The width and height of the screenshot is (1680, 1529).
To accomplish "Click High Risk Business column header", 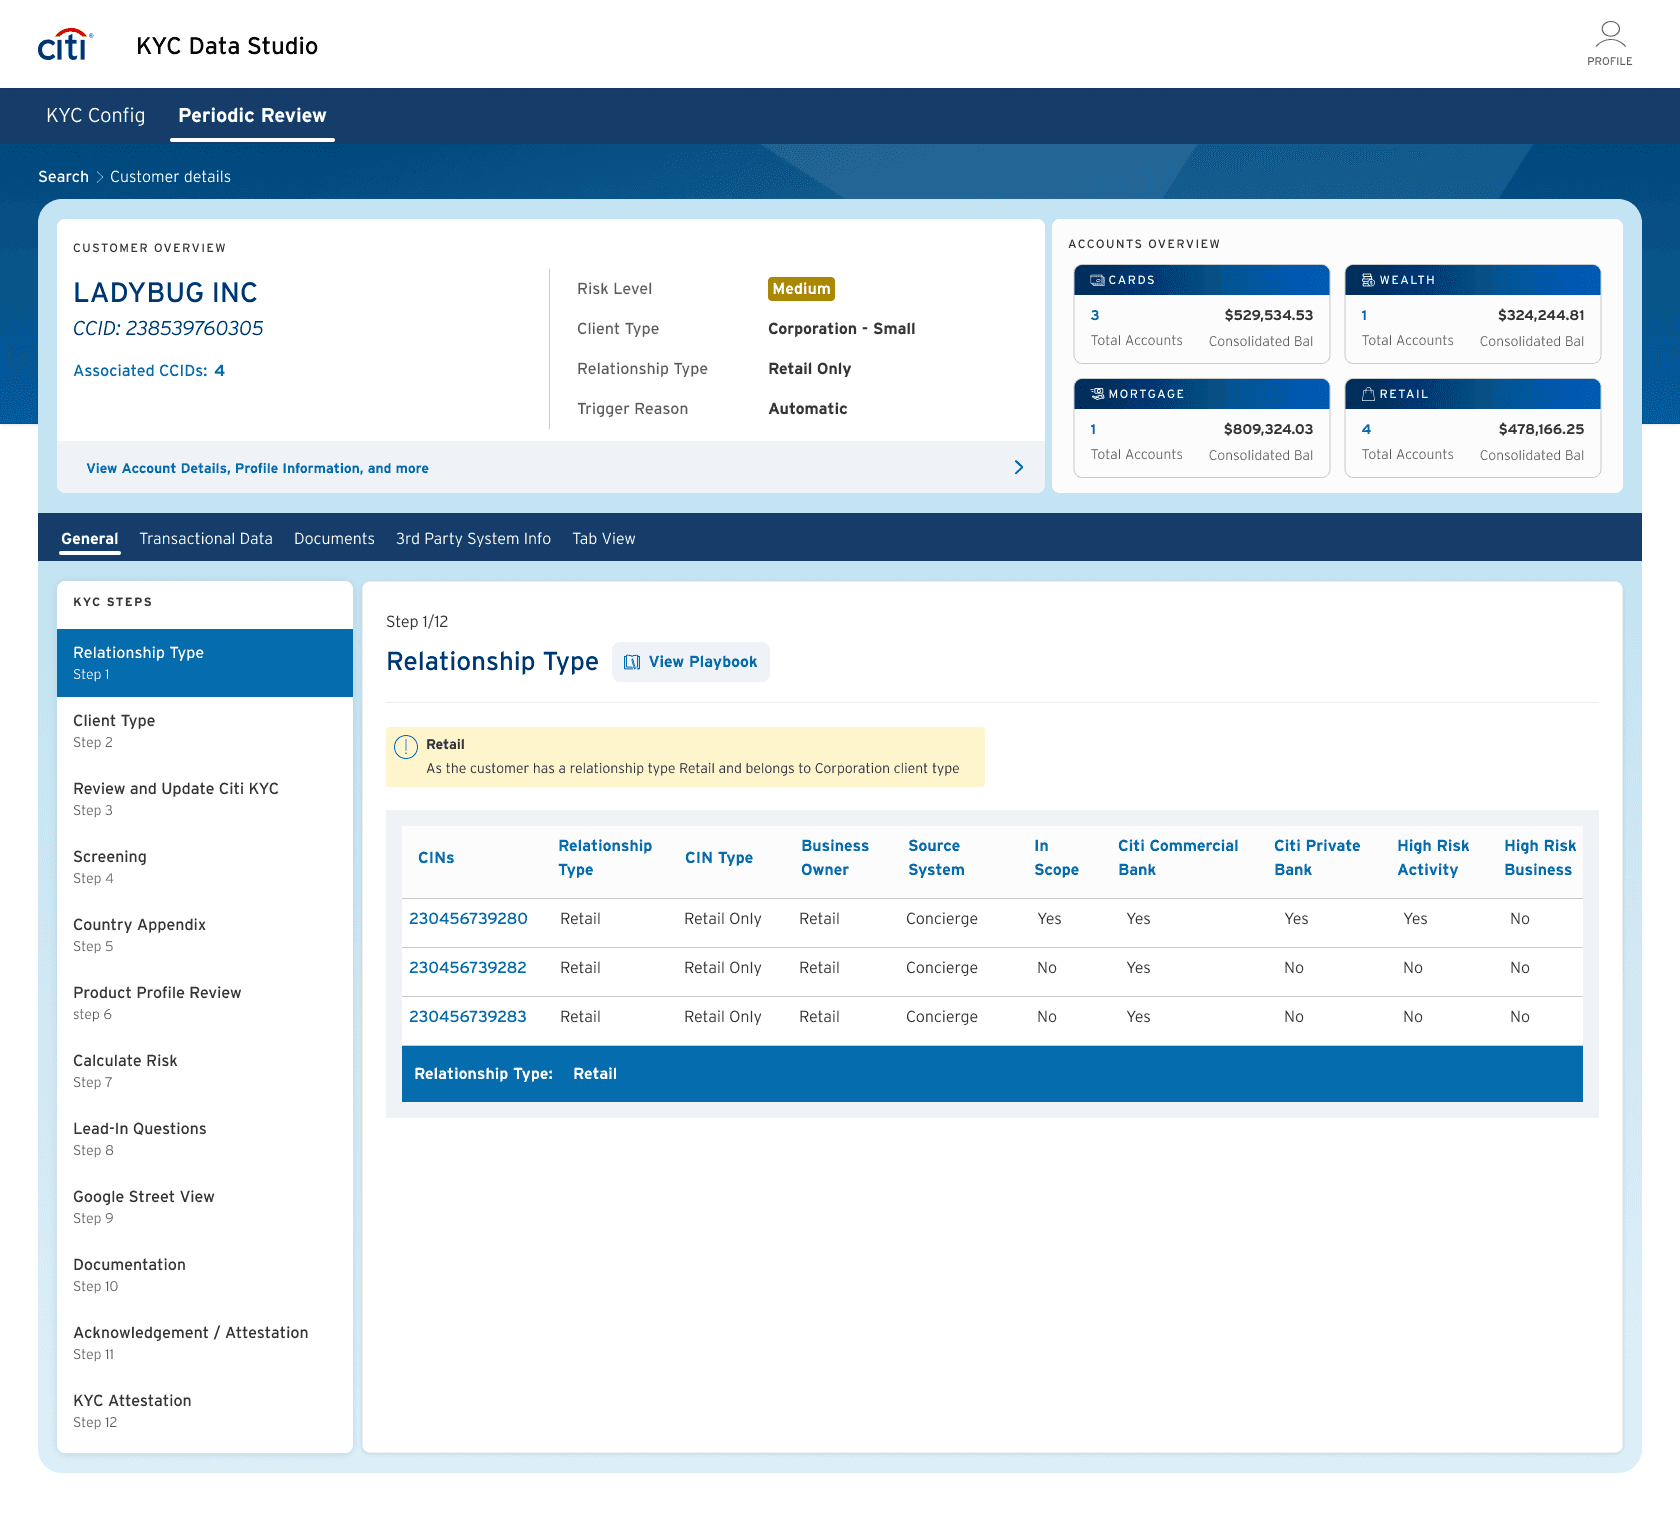I will pyautogui.click(x=1540, y=858).
